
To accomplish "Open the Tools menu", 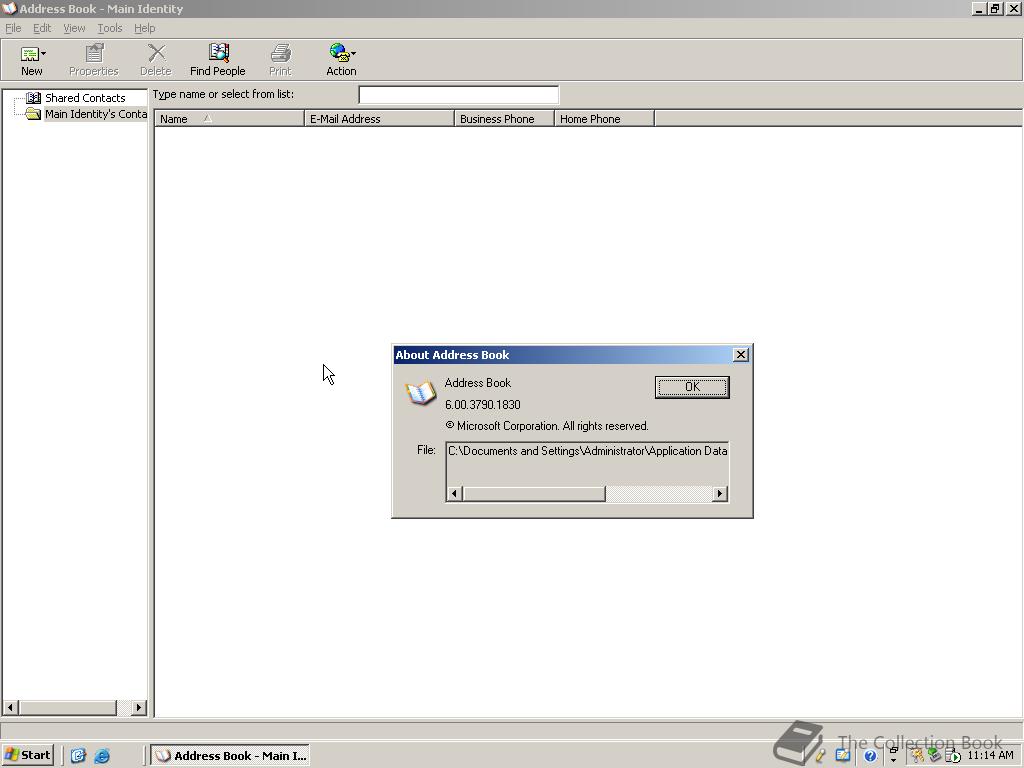I will pos(110,28).
